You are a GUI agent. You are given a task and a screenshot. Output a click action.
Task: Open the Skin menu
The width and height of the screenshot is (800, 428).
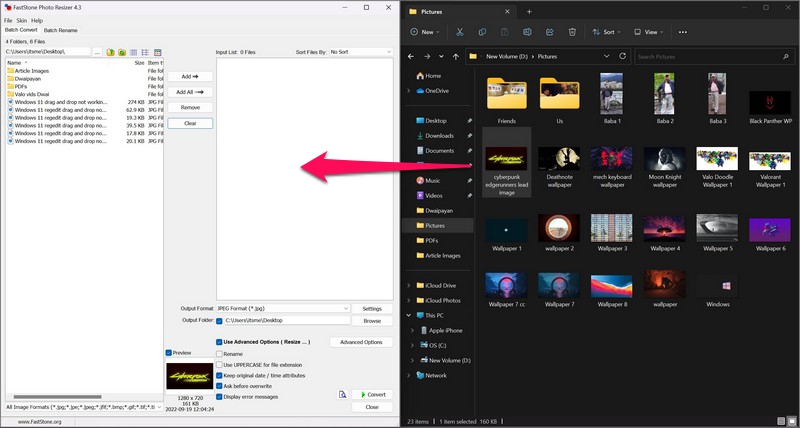(22, 20)
